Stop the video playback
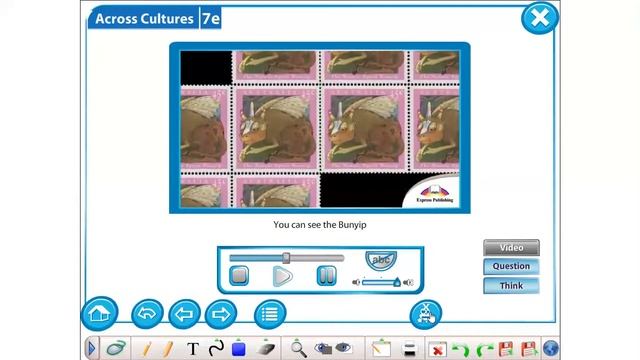The width and height of the screenshot is (640, 360). coord(239,276)
